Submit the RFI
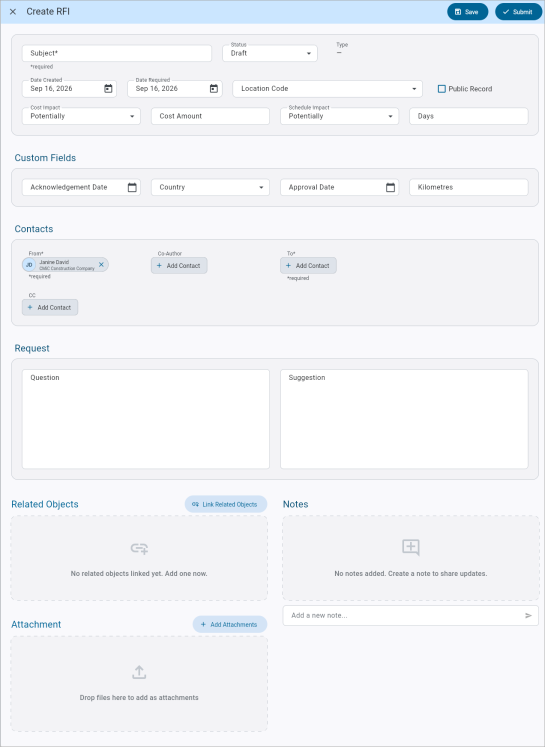The width and height of the screenshot is (545, 747). 518,12
